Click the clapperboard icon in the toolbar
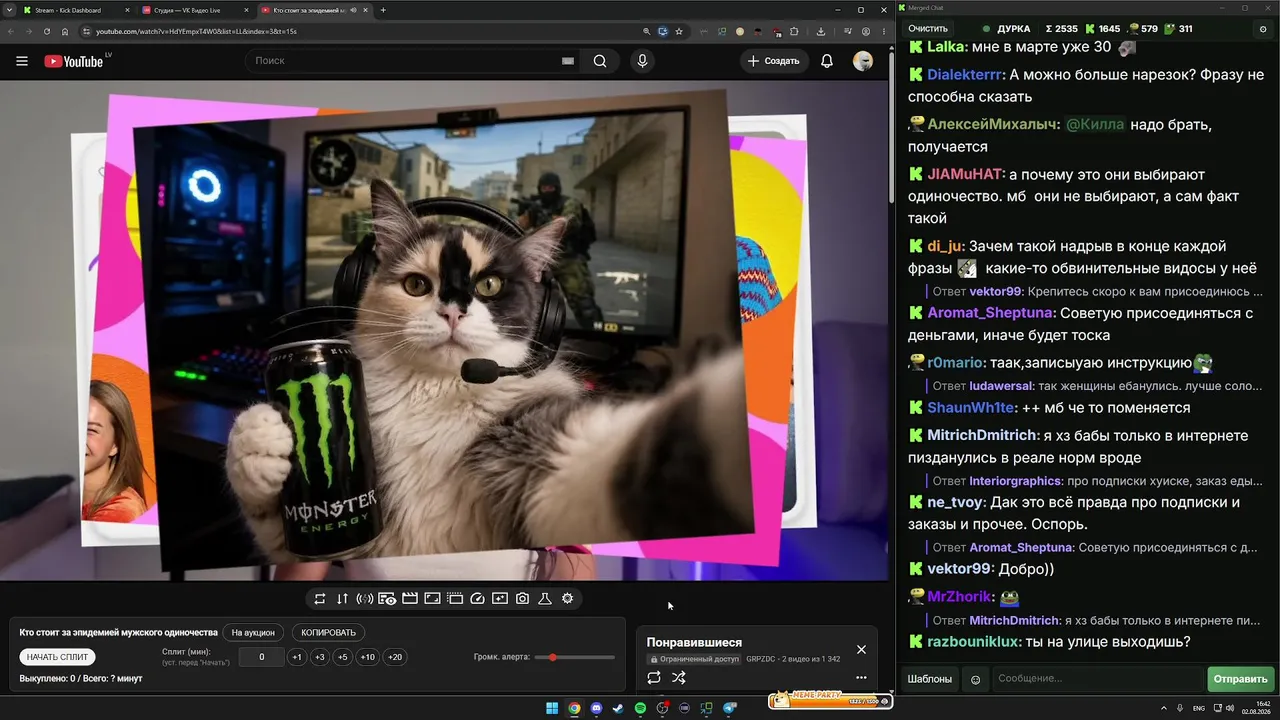Screen dimensions: 1280x720 [409, 598]
